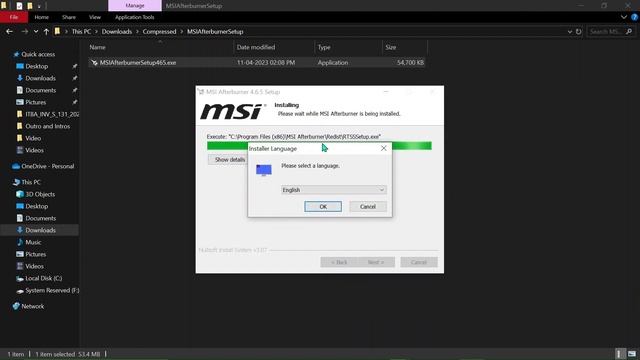Close the Installer Language dialog
This screenshot has width=640, height=360.
pos(383,148)
